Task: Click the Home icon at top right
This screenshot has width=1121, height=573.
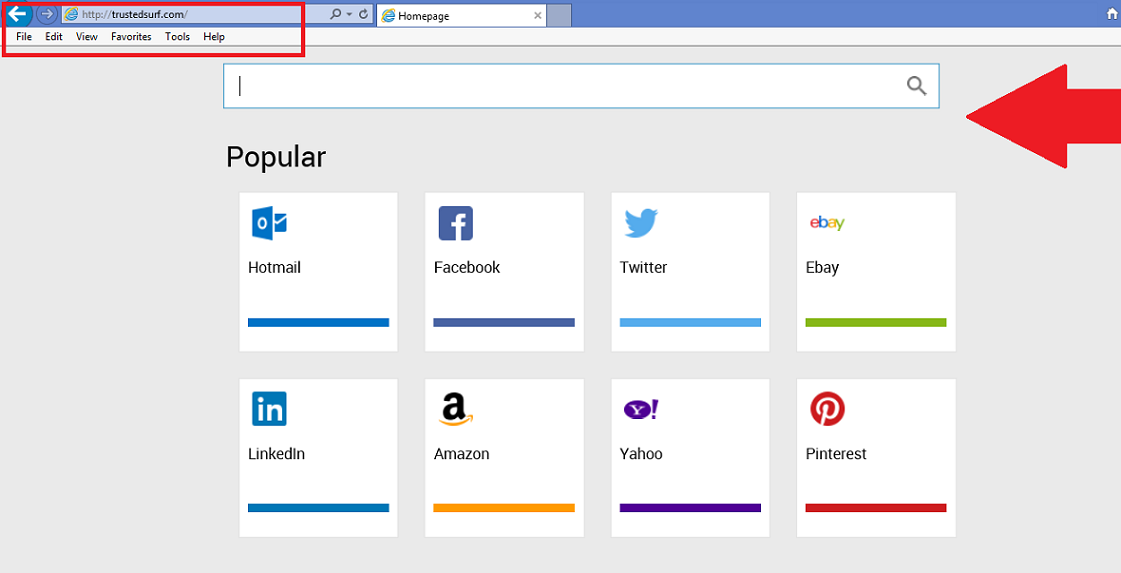Action: [x=1111, y=15]
